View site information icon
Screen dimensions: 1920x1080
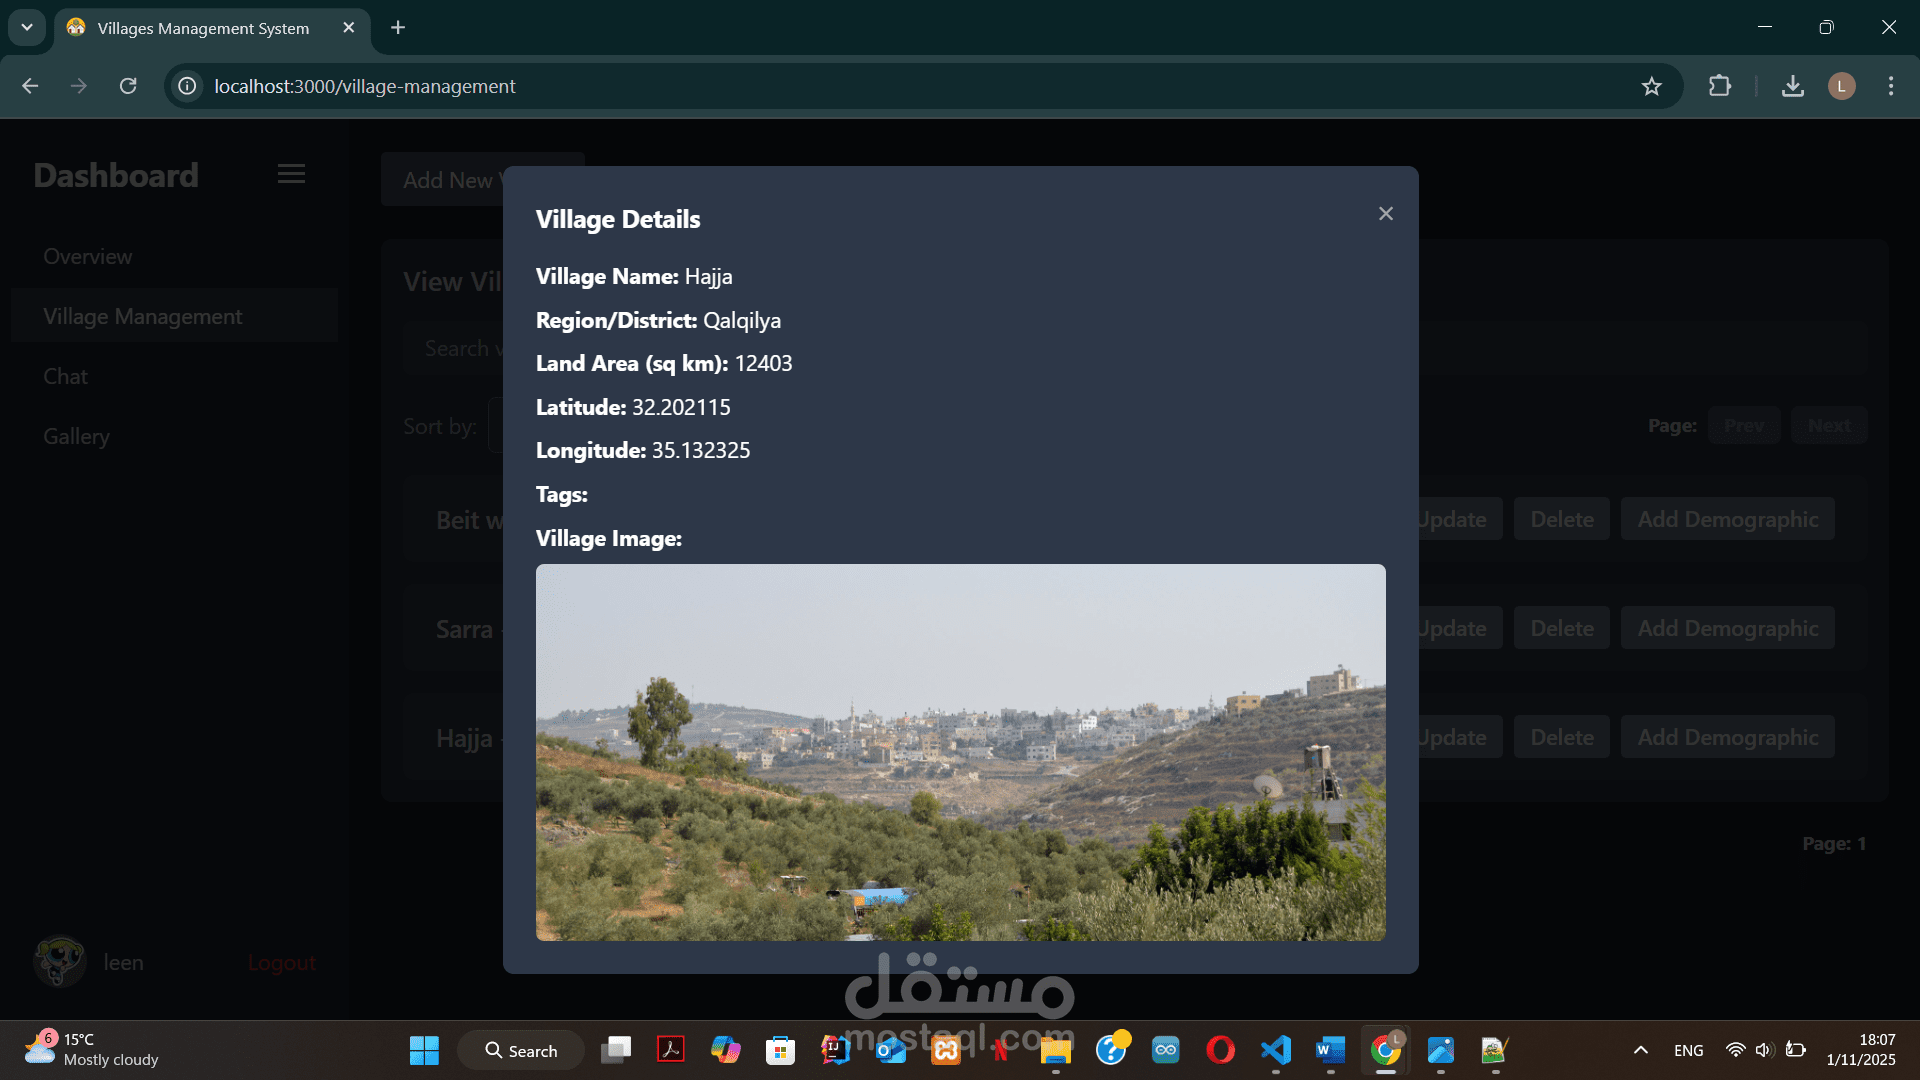187,86
